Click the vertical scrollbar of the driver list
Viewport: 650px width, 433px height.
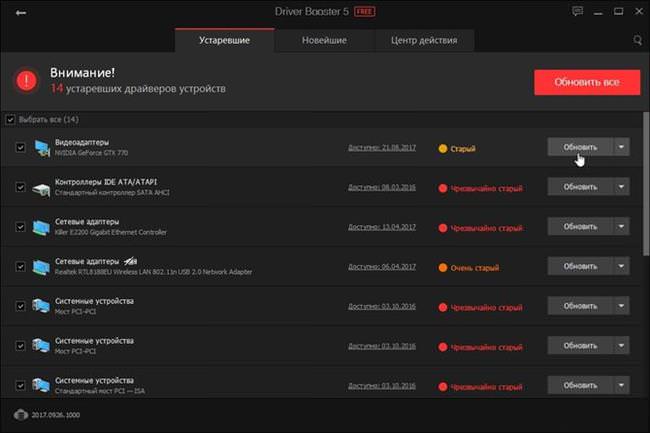(x=646, y=184)
